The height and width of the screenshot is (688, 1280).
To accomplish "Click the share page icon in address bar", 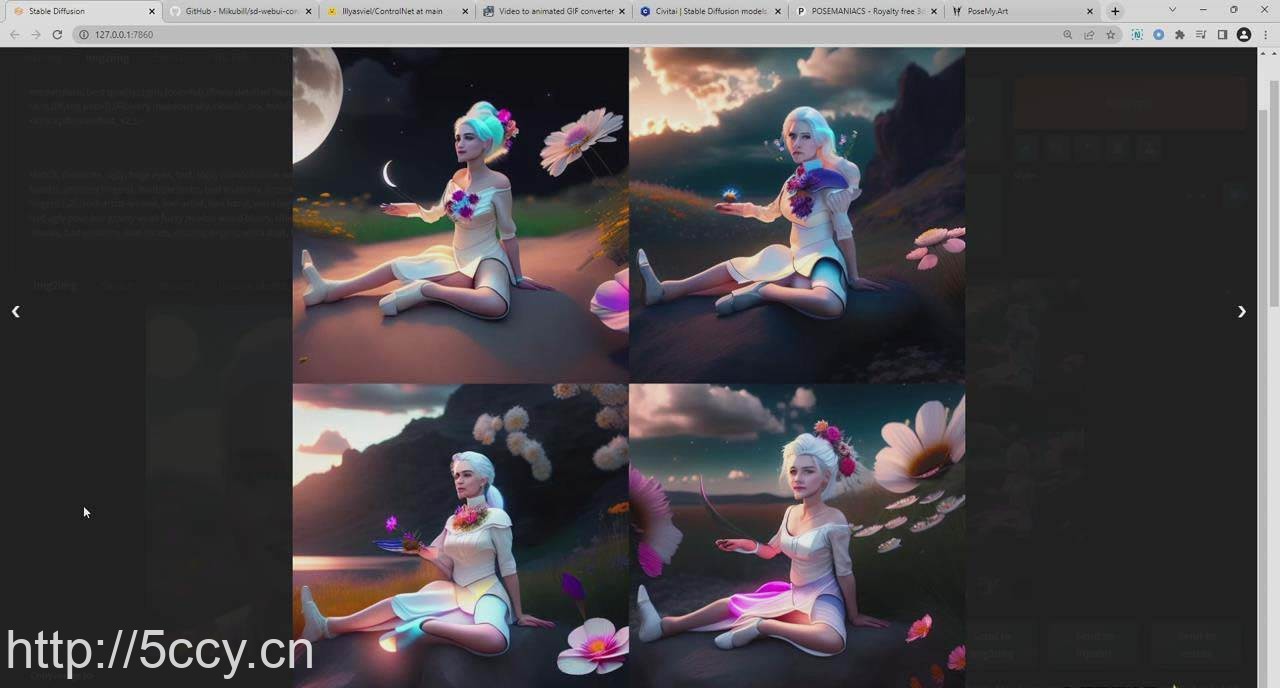I will click(1089, 35).
